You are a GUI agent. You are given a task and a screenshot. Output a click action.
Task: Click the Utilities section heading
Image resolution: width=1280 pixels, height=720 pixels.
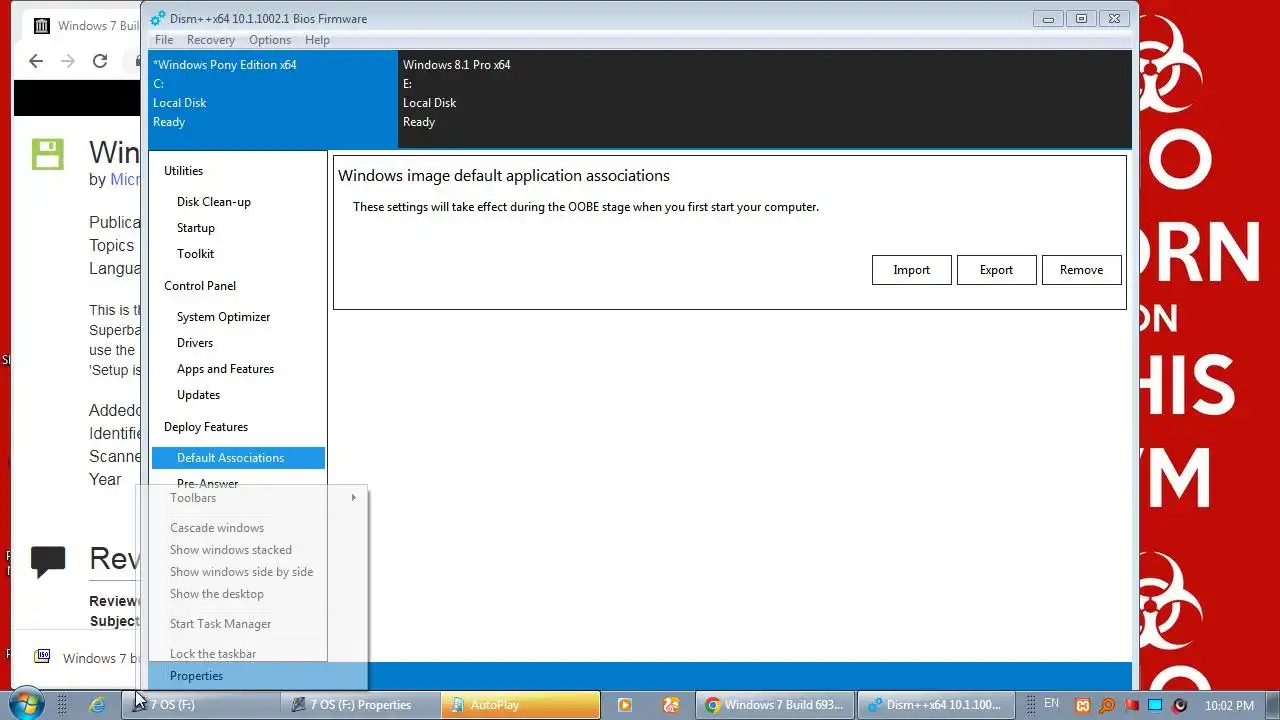point(184,171)
